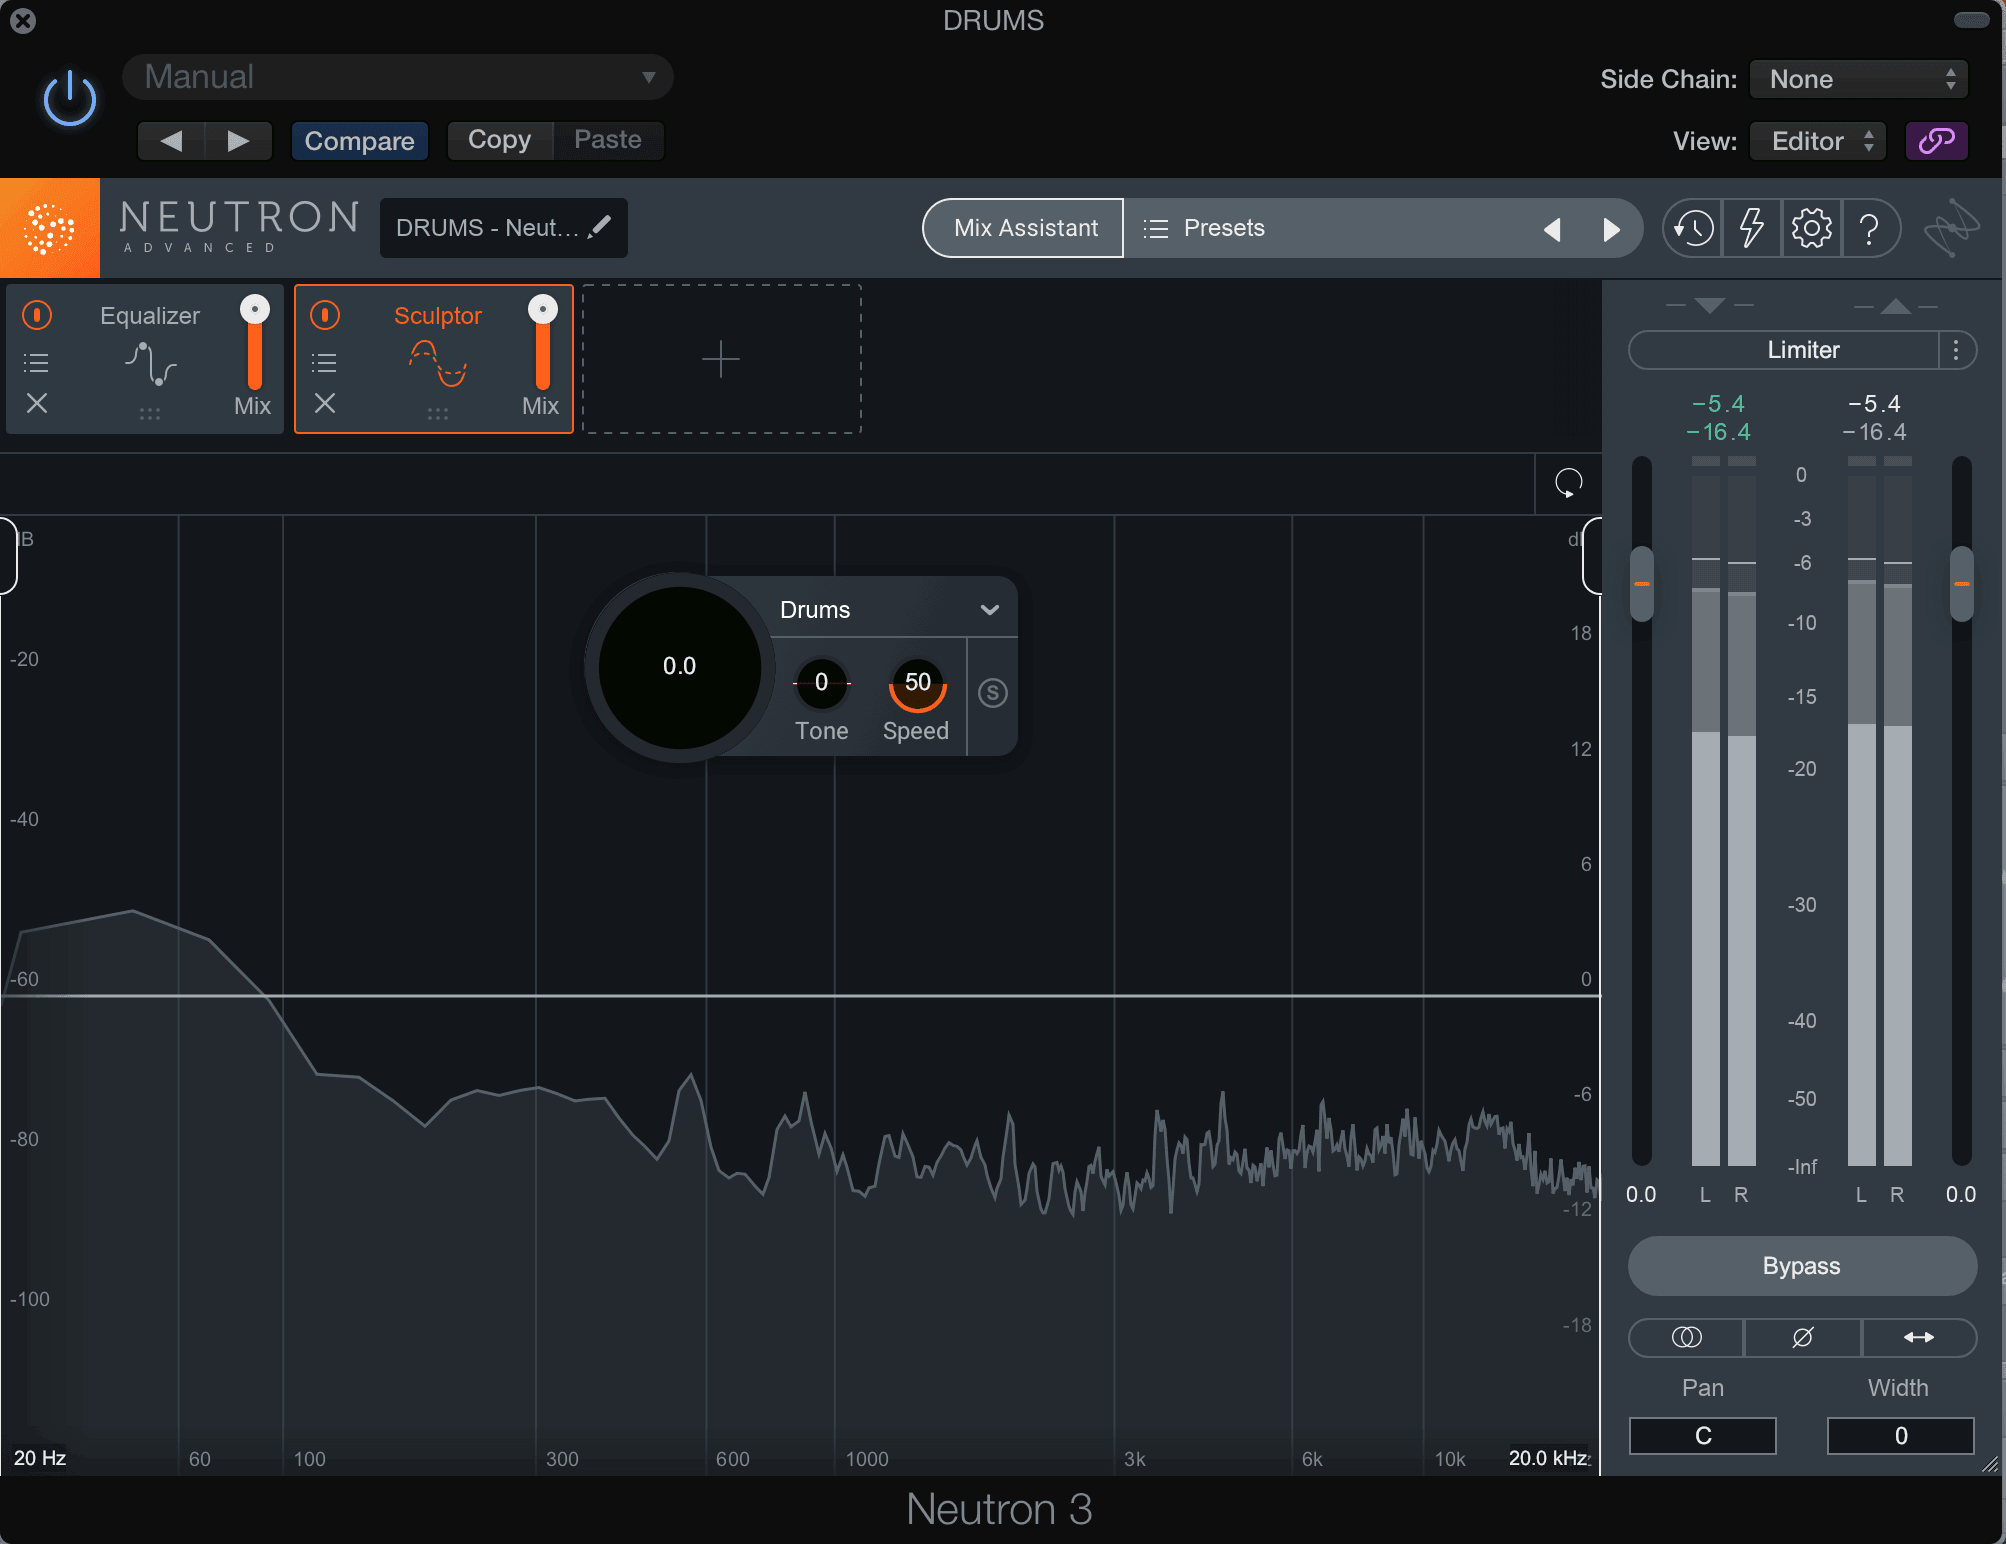Toggle the Sculptor solo S button
The image size is (2006, 1544).
[x=992, y=693]
